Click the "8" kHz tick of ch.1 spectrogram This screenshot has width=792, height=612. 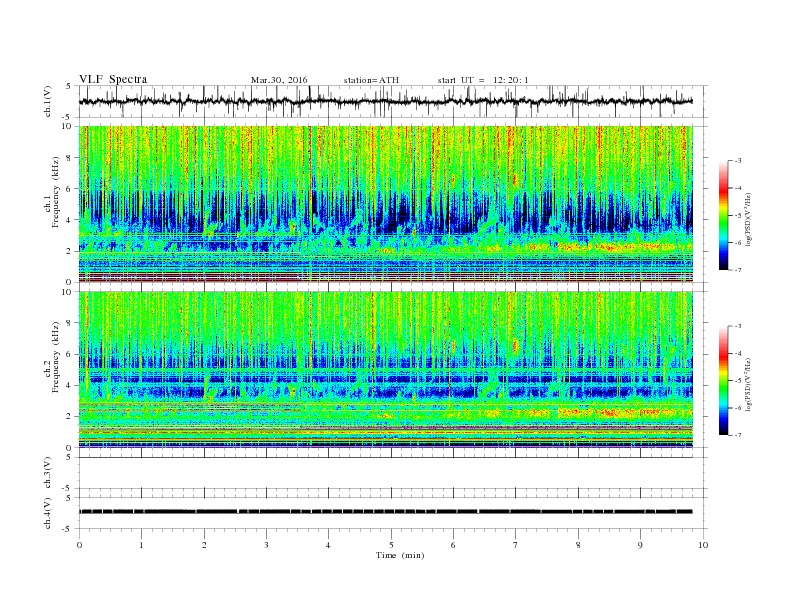[70, 158]
